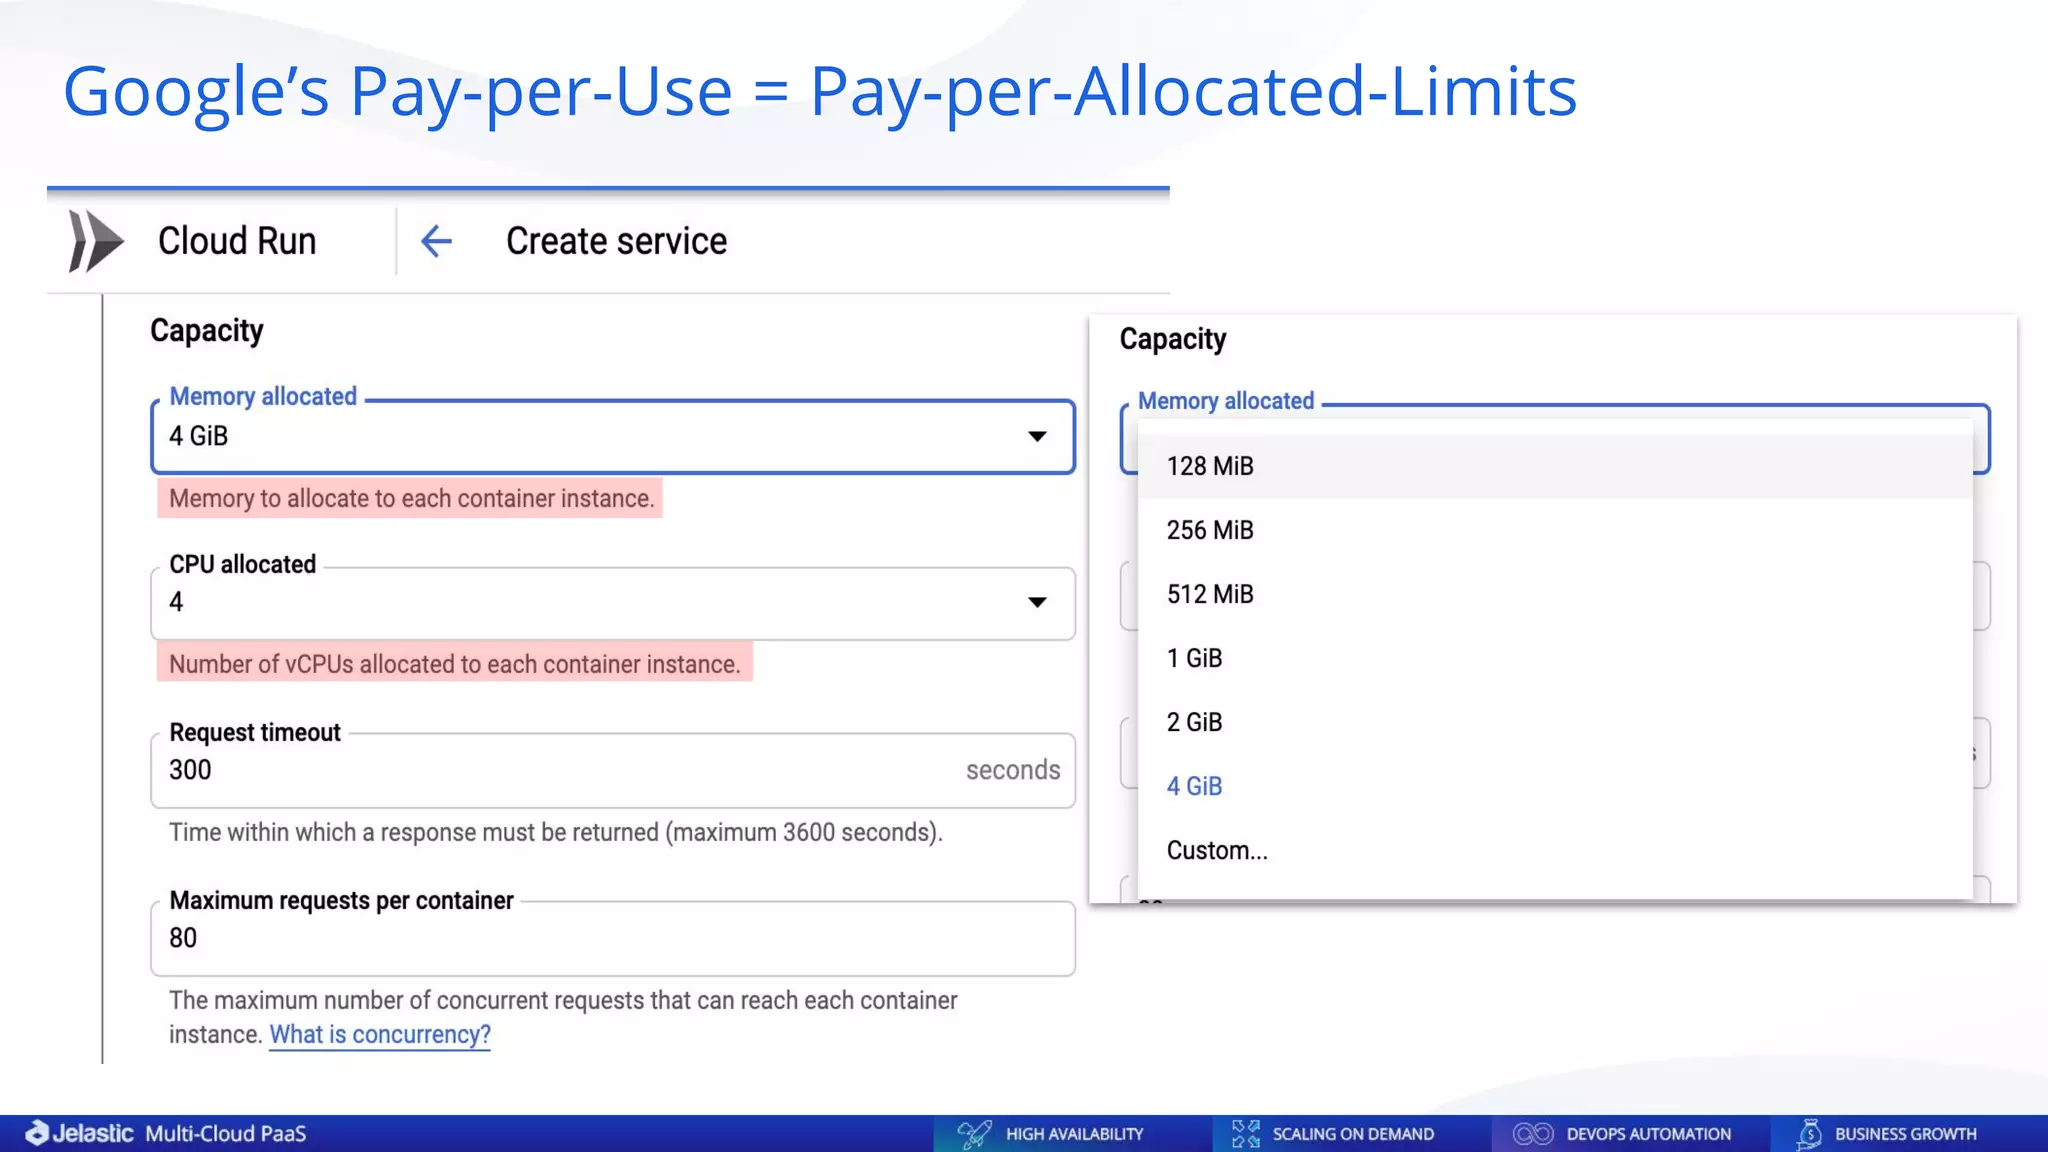This screenshot has height=1152, width=2048.
Task: Open the Memory allocated 4 GiB dropdown
Action: click(x=612, y=437)
